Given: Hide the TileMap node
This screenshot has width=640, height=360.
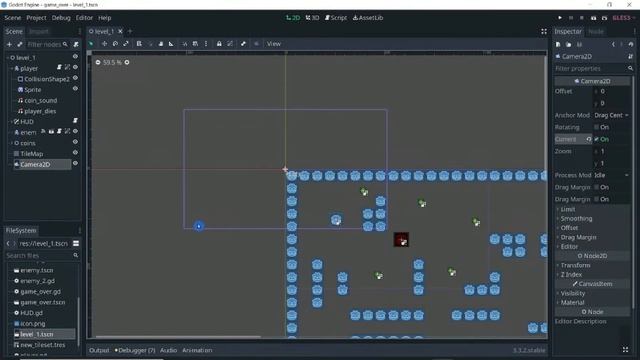Looking at the screenshot, I should (x=75, y=153).
